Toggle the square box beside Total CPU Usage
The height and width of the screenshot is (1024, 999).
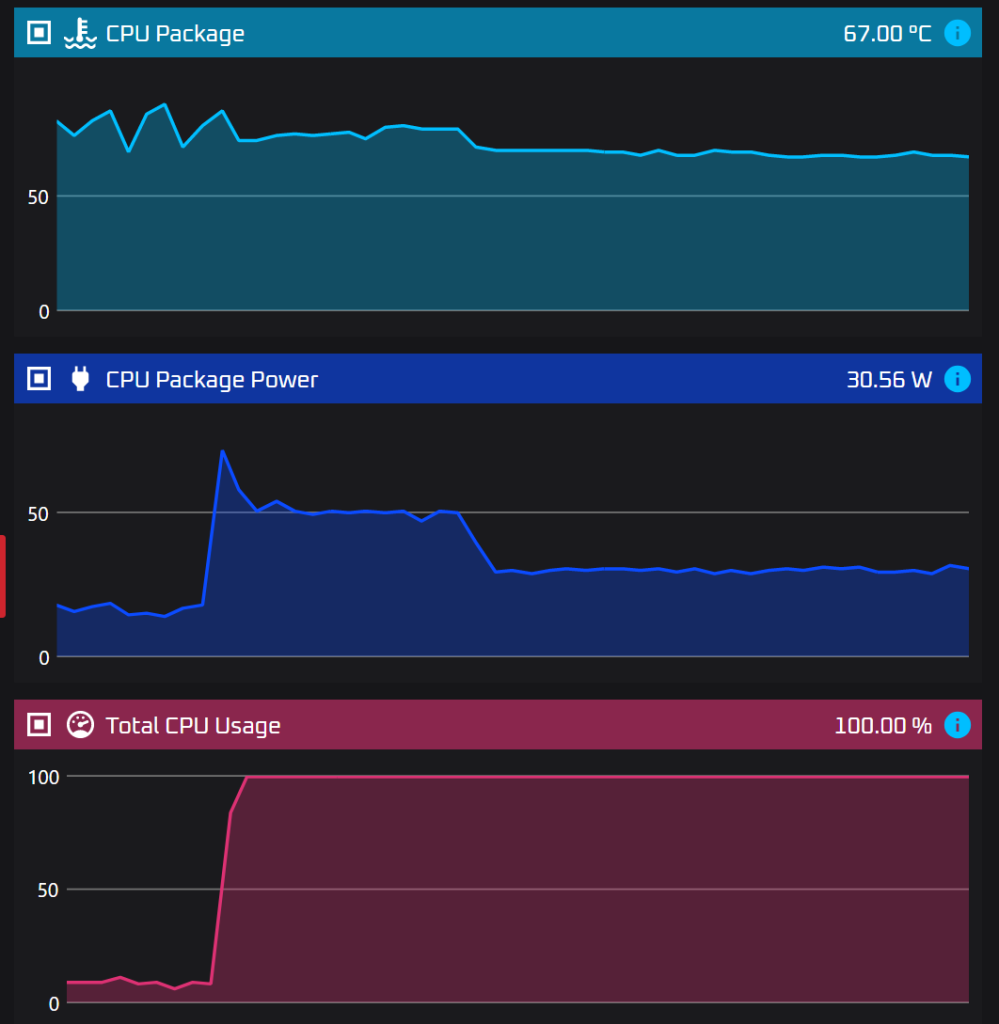point(38,725)
